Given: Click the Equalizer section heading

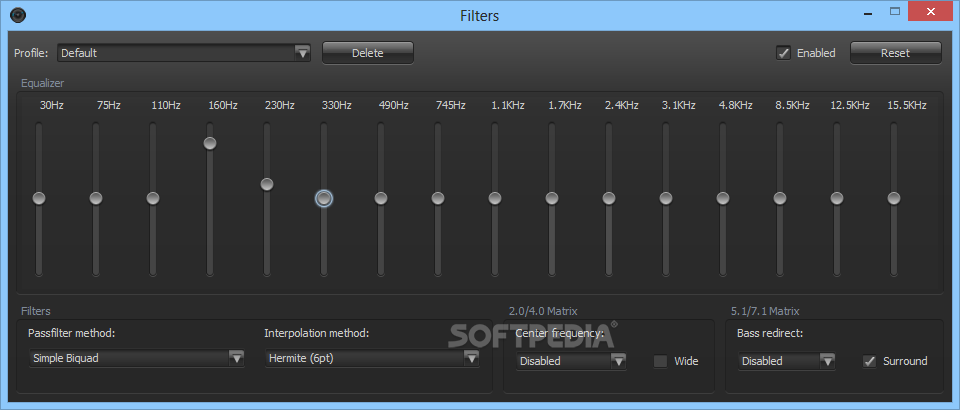Looking at the screenshot, I should coord(42,83).
